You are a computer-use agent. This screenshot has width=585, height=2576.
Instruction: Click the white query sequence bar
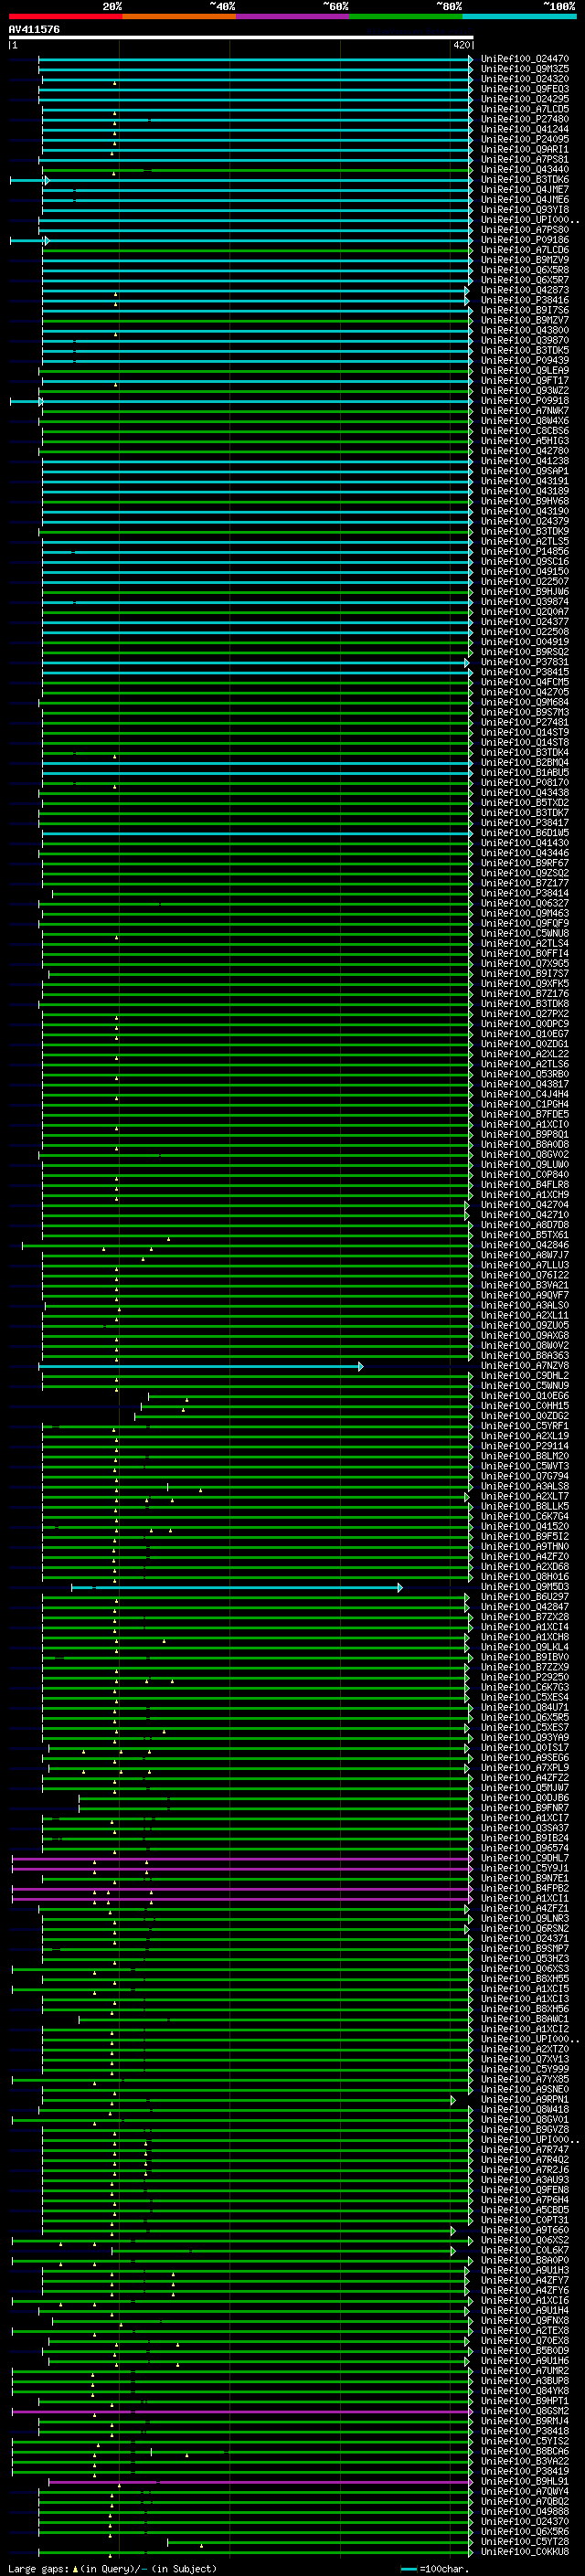point(241,38)
